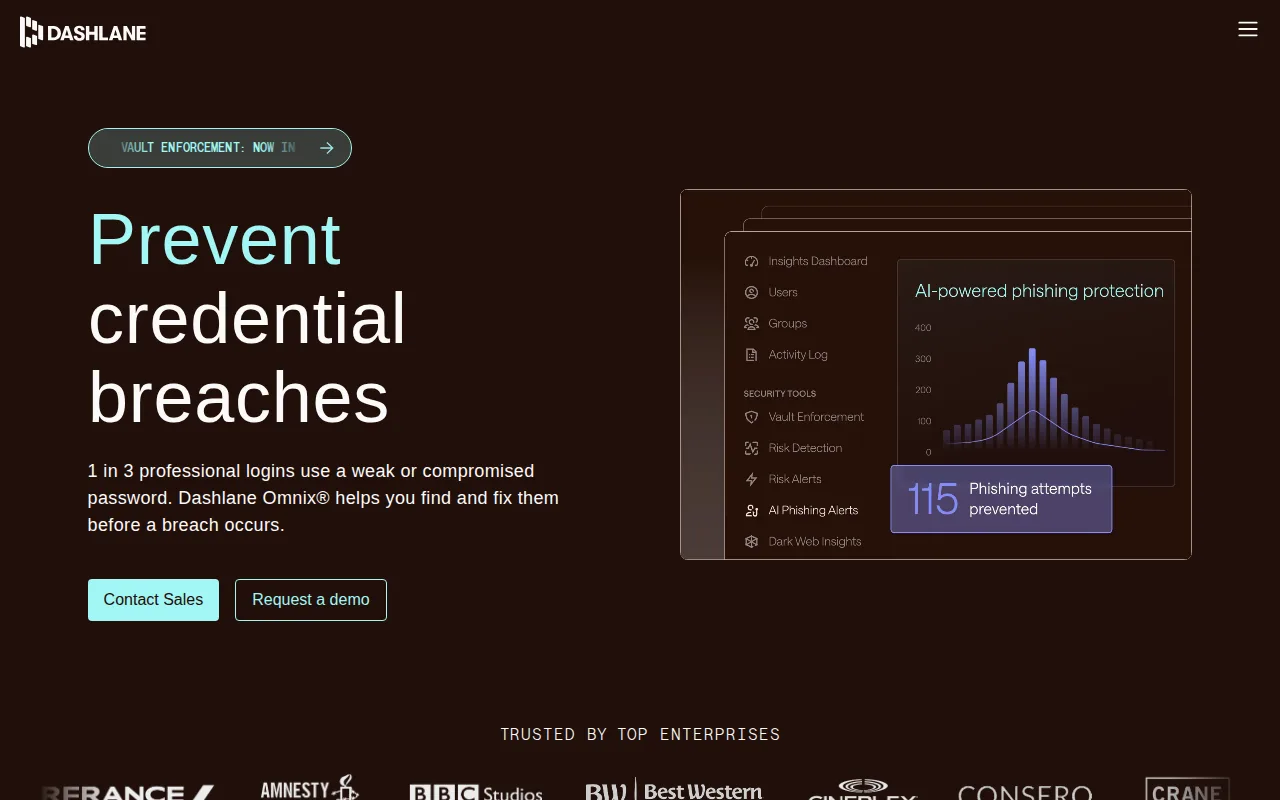Click the Amnesty logo
This screenshot has width=1280, height=800.
point(309,789)
